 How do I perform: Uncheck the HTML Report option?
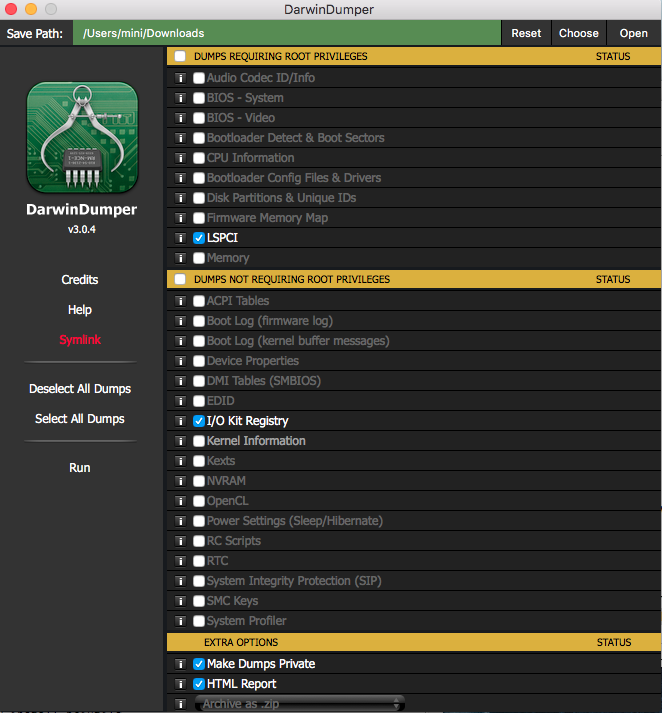[x=199, y=684]
